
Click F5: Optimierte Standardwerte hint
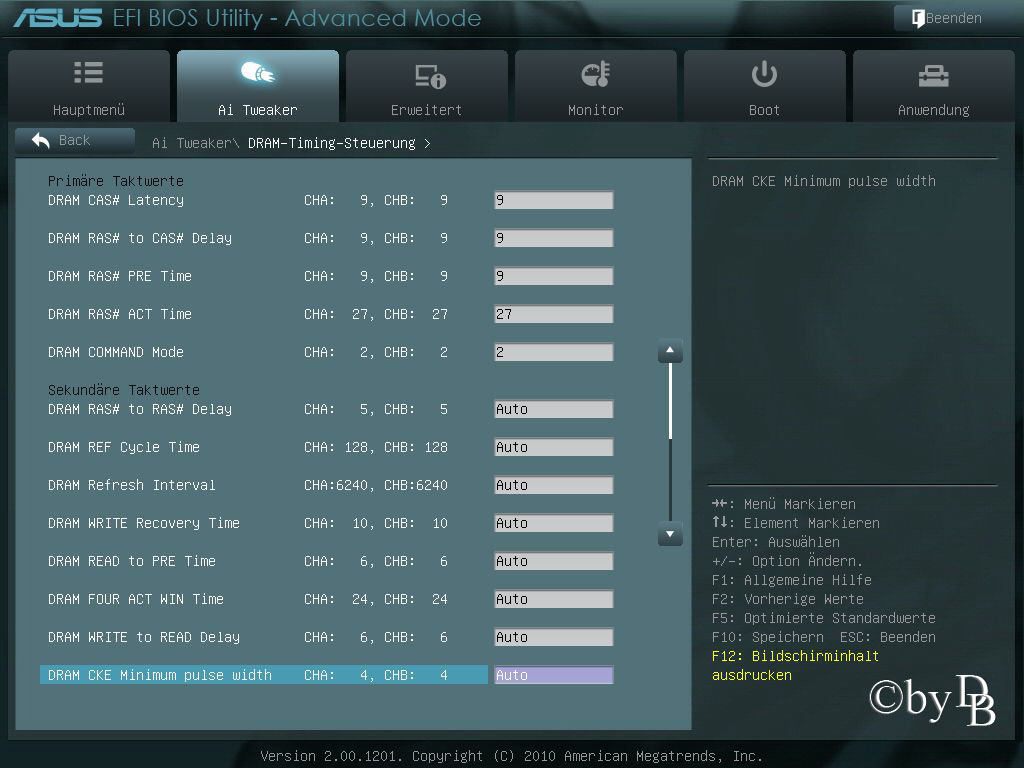tap(824, 618)
